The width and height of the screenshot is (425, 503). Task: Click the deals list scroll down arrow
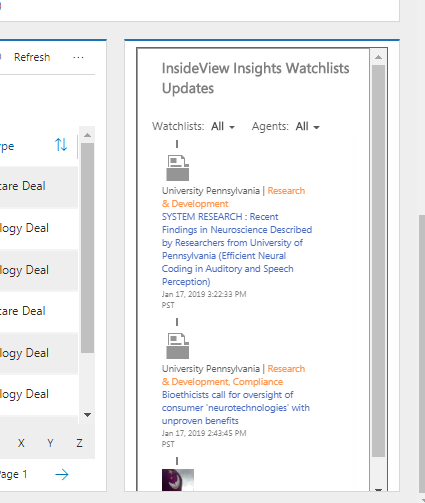point(88,415)
